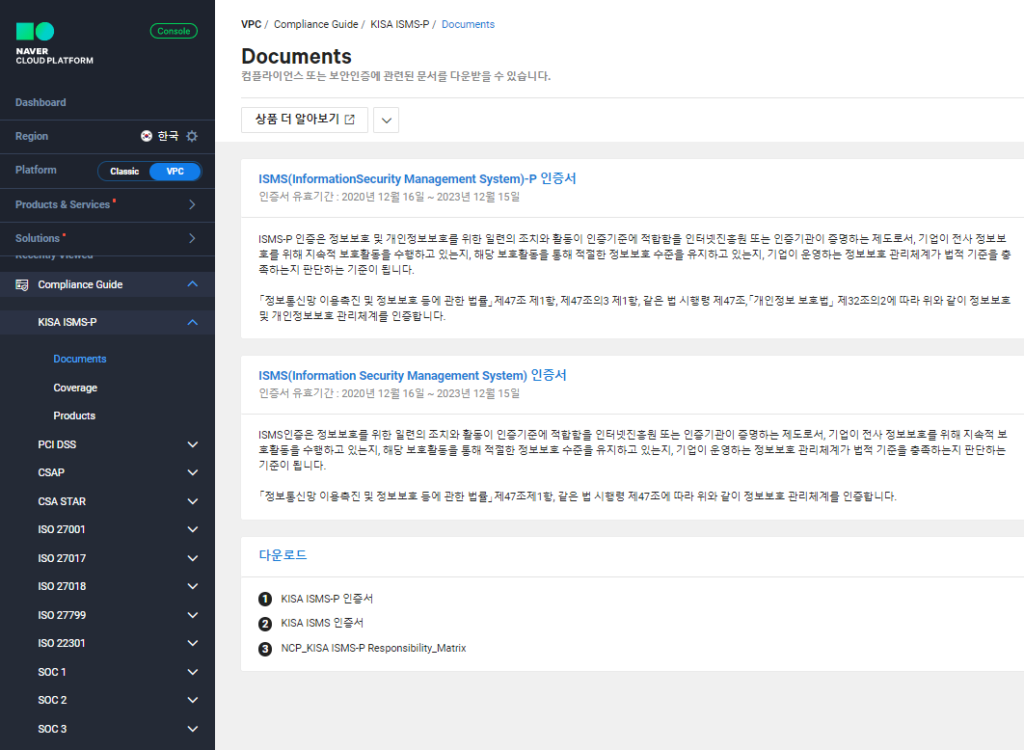
Task: Expand the ISO 27799 chevron
Action: coord(193,615)
